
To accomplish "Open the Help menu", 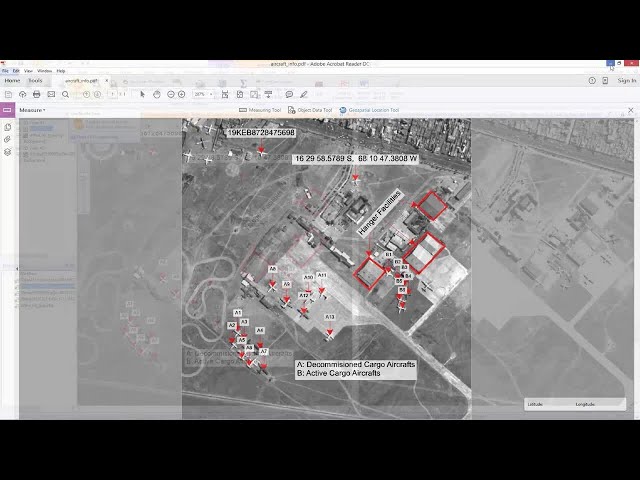I will (x=61, y=71).
